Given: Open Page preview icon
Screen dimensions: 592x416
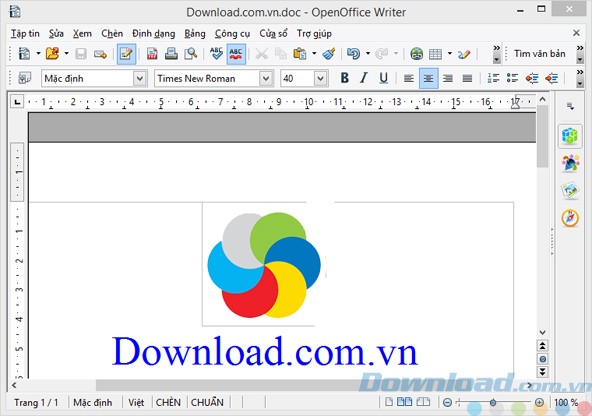Looking at the screenshot, I should pos(191,54).
